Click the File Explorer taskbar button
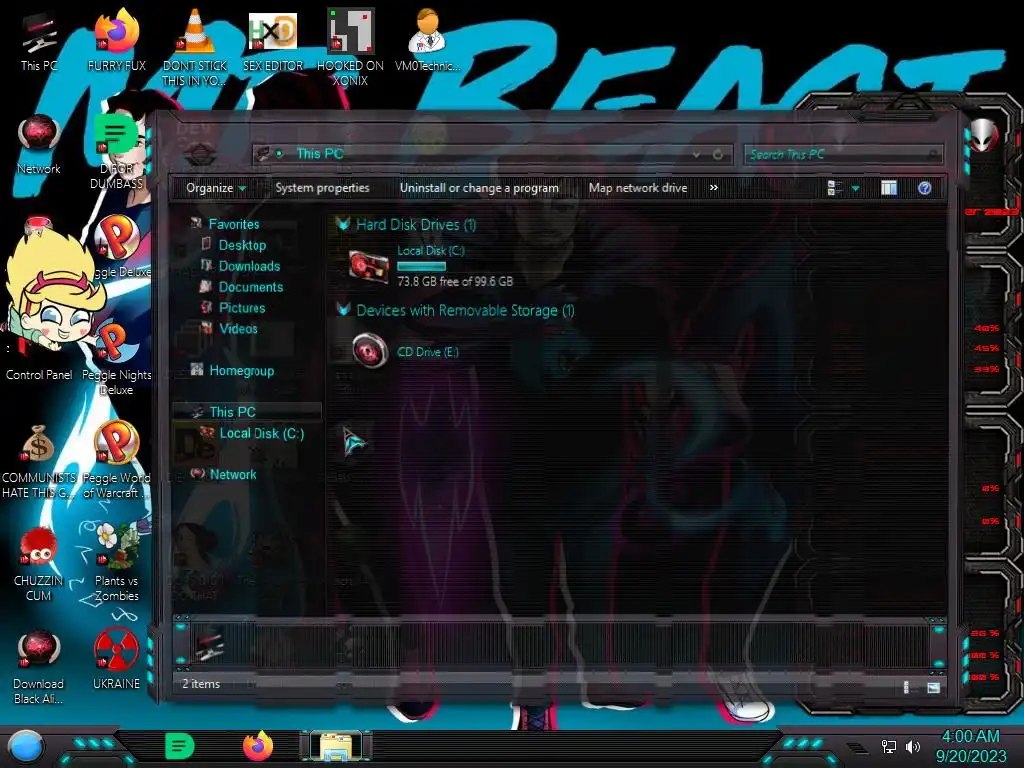Image resolution: width=1024 pixels, height=768 pixels. (x=336, y=746)
